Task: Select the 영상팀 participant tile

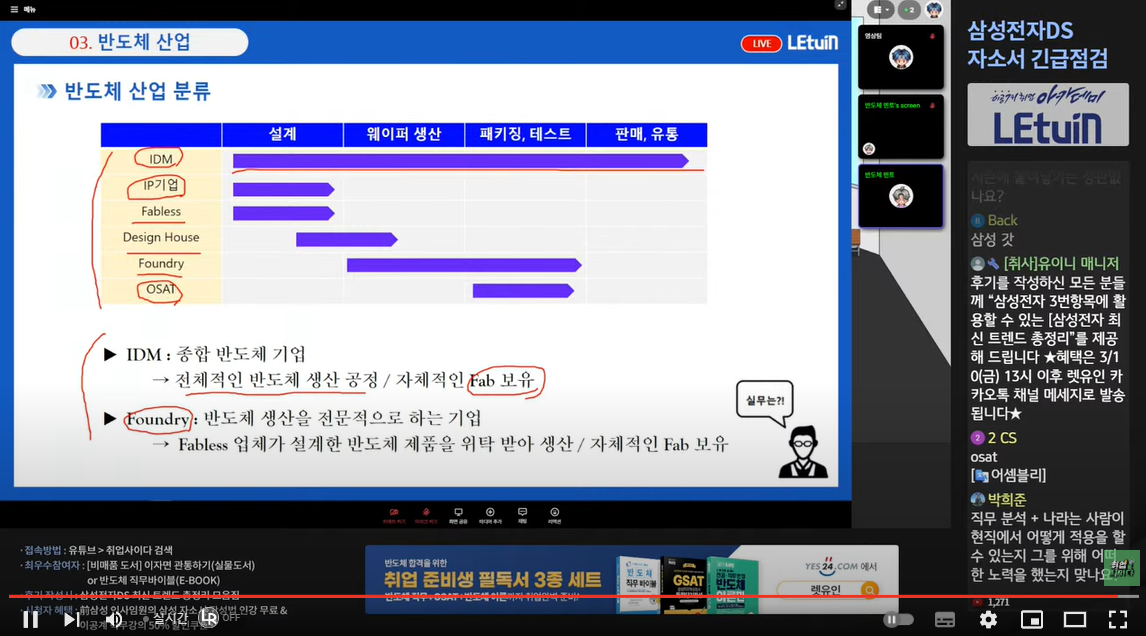Action: (900, 57)
